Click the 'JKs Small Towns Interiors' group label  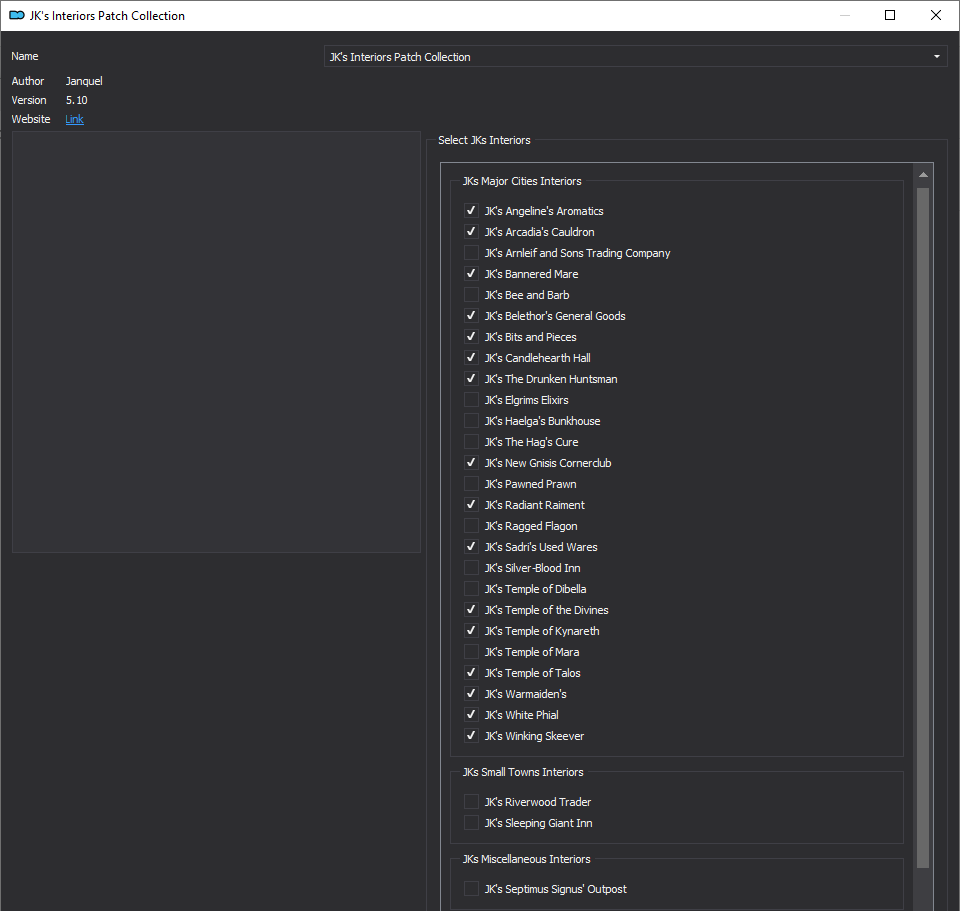(x=523, y=772)
